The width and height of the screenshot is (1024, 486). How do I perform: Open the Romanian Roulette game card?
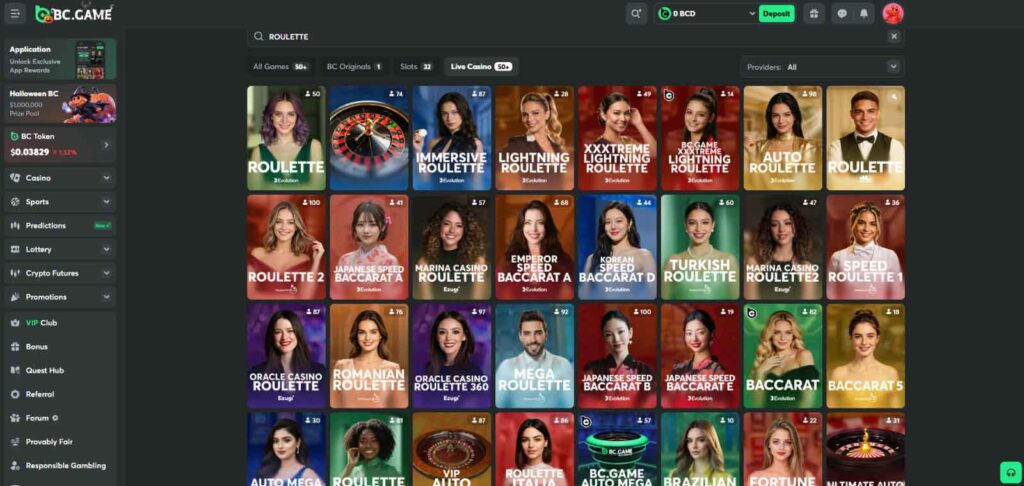pos(369,356)
